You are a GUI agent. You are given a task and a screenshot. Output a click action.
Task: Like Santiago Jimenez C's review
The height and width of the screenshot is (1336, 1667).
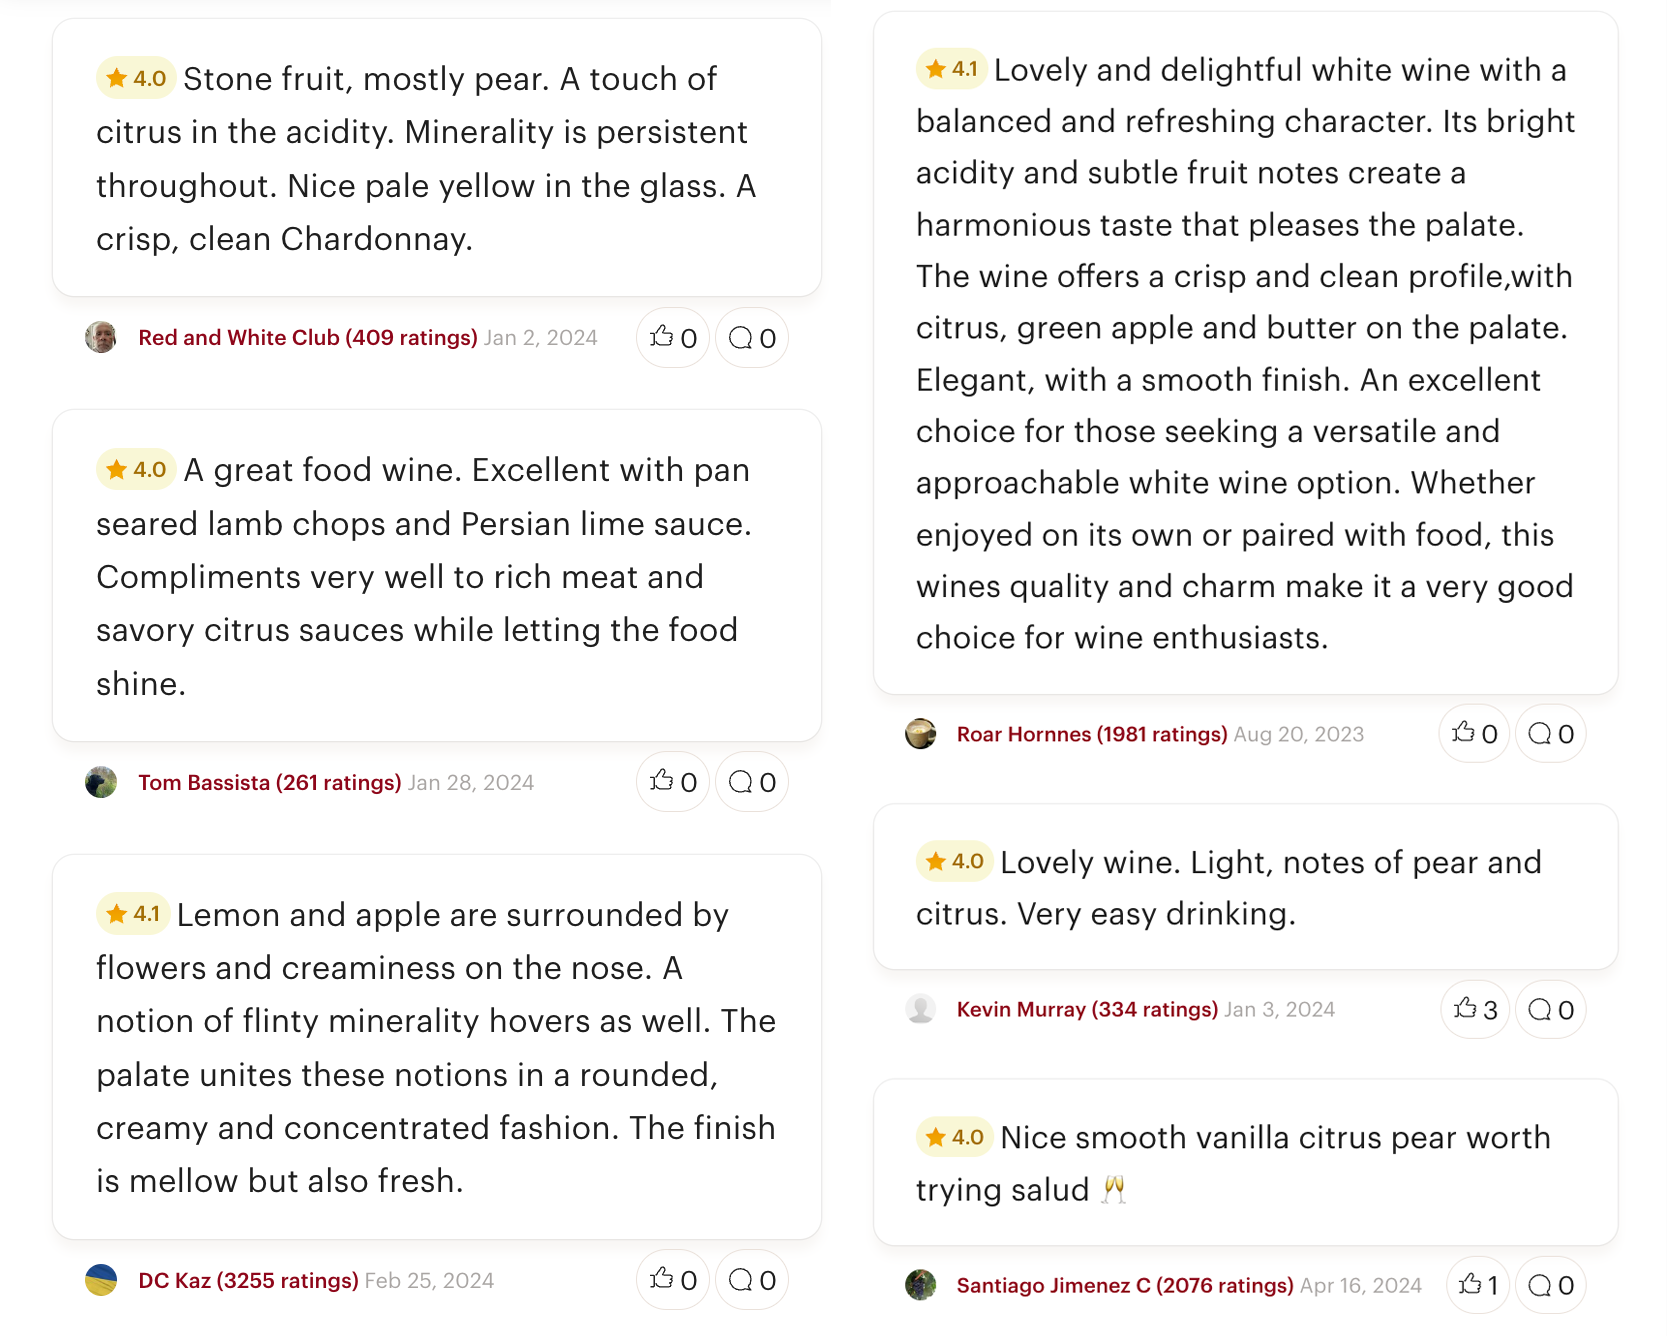tap(1478, 1285)
